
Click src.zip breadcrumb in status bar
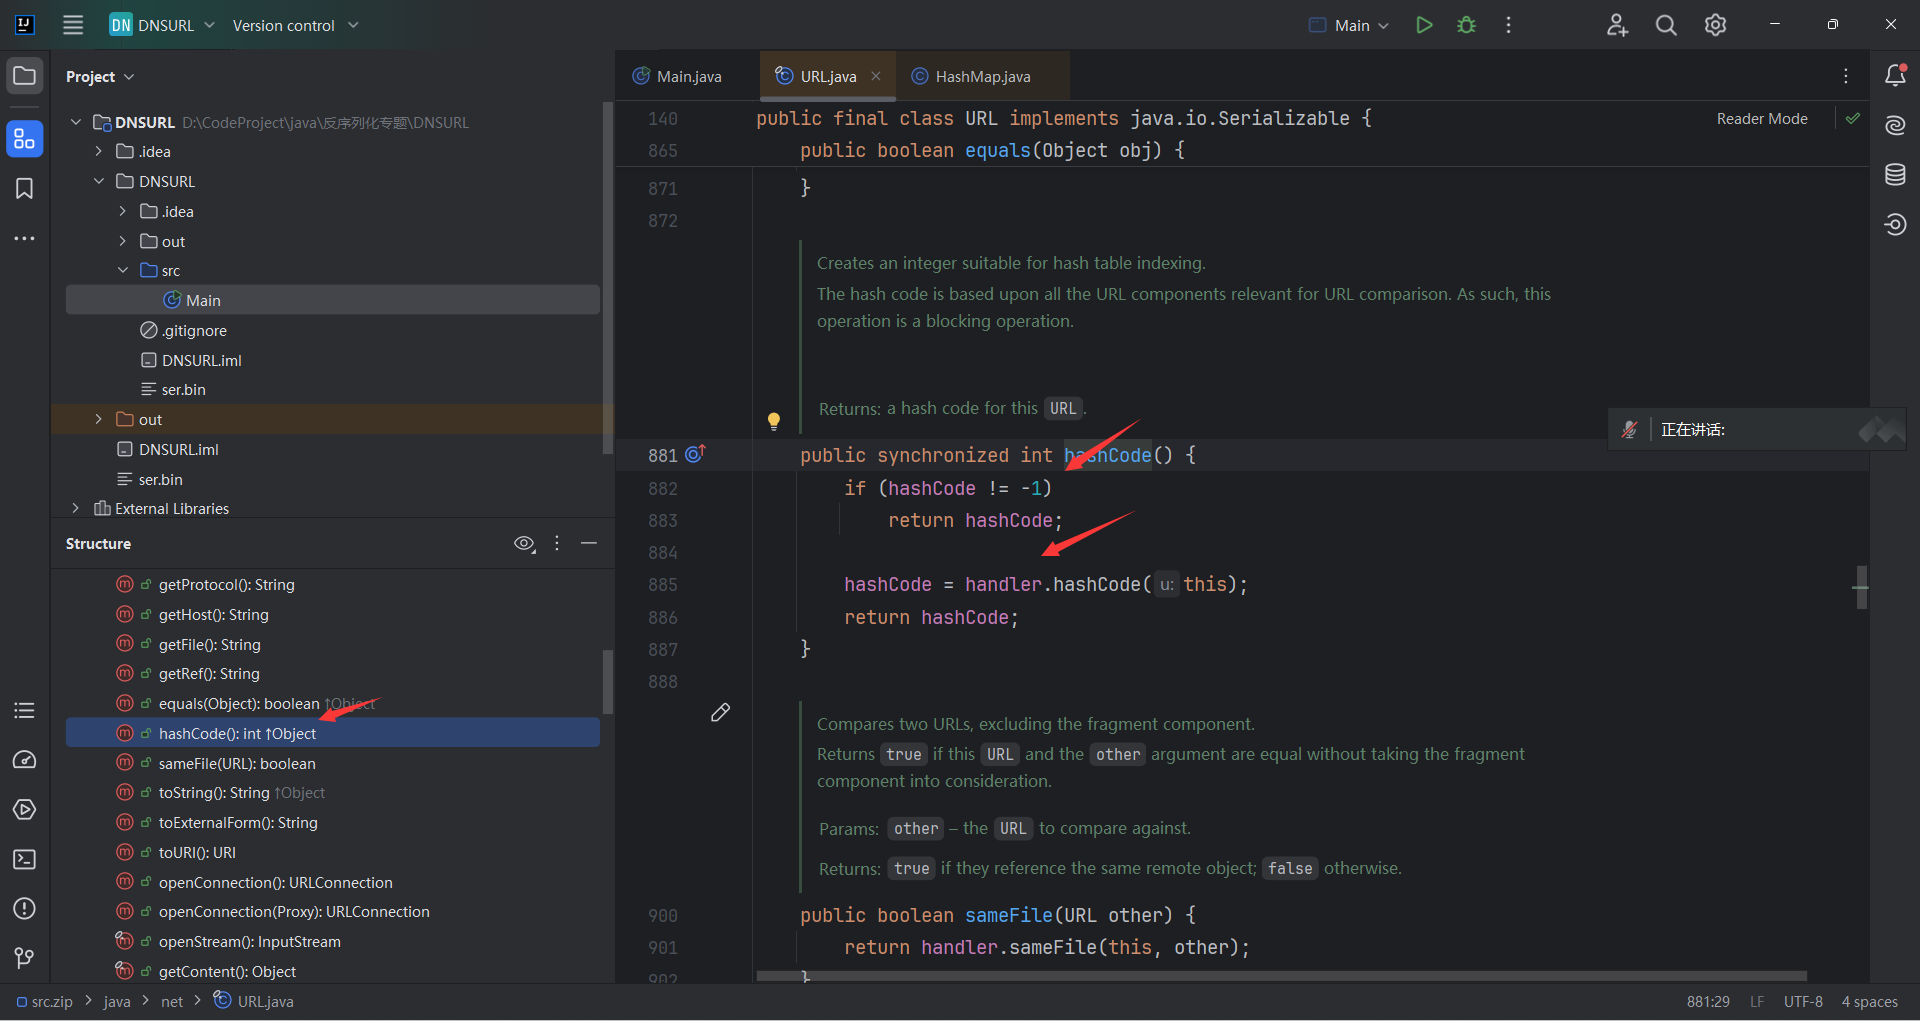click(45, 1001)
